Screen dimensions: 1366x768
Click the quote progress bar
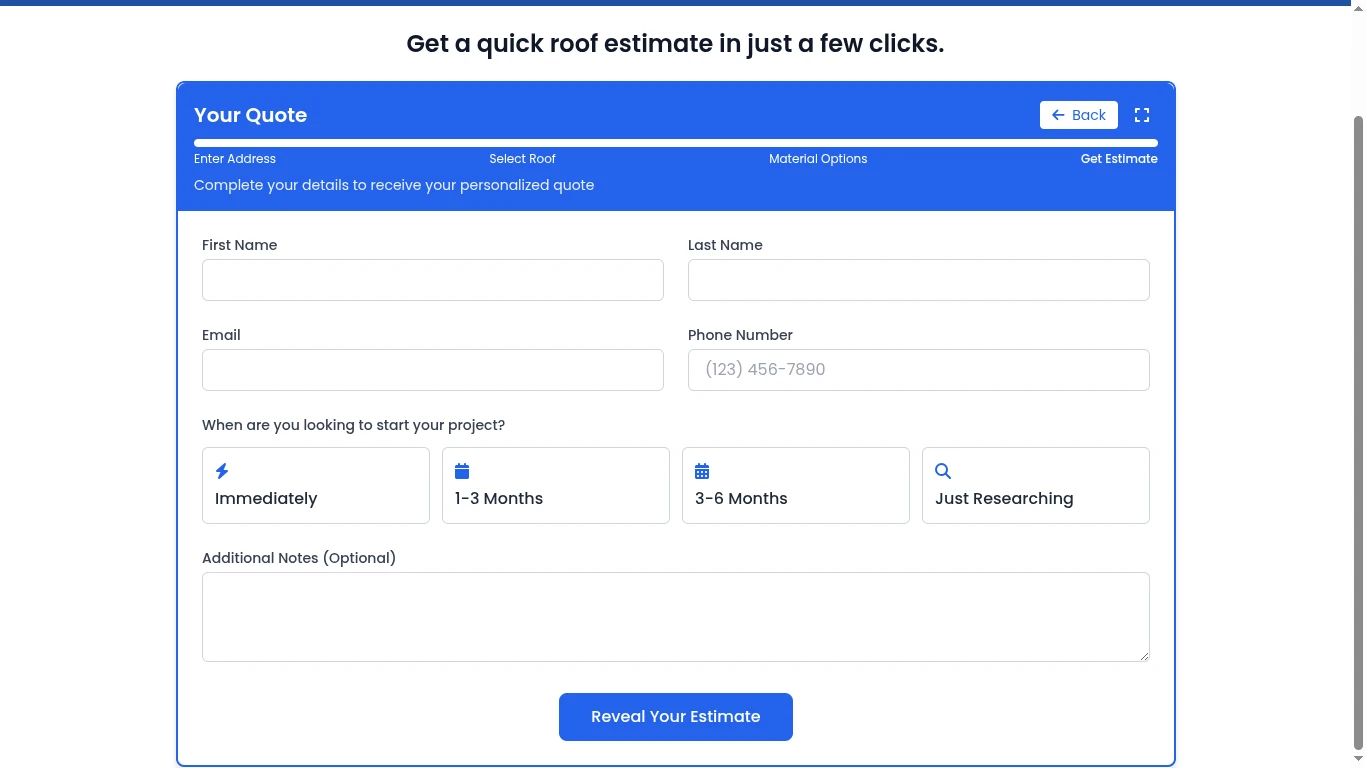(x=676, y=143)
